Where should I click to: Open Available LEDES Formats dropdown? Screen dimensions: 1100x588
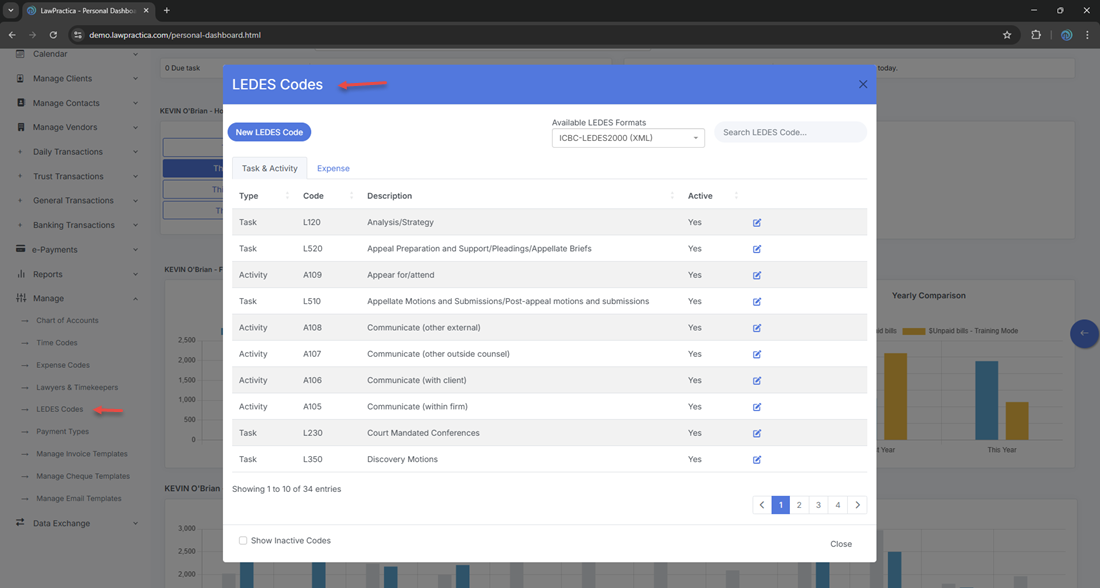628,138
